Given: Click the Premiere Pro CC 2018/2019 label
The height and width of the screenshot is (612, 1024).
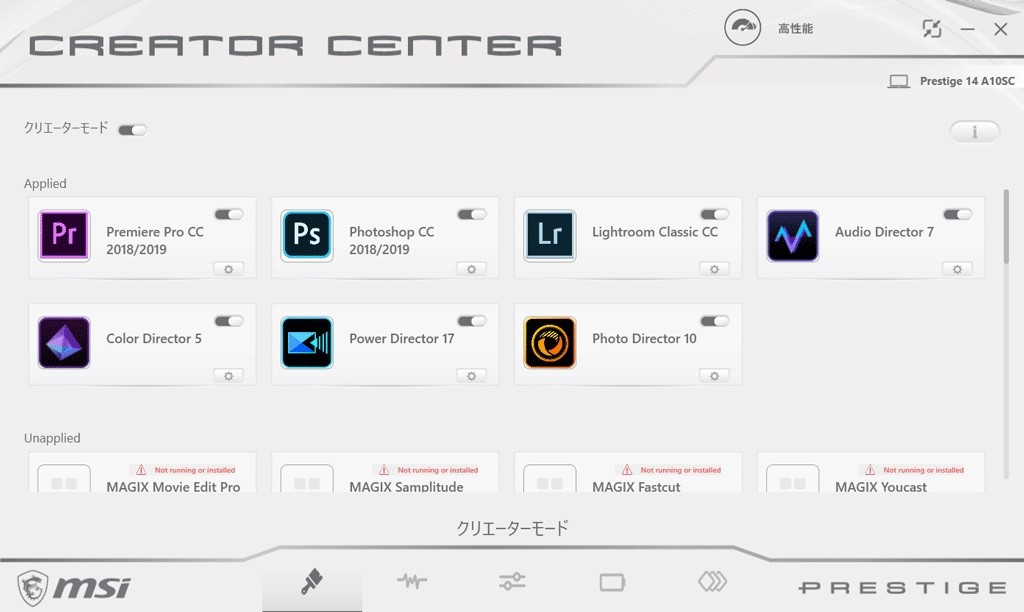Looking at the screenshot, I should (x=155, y=240).
